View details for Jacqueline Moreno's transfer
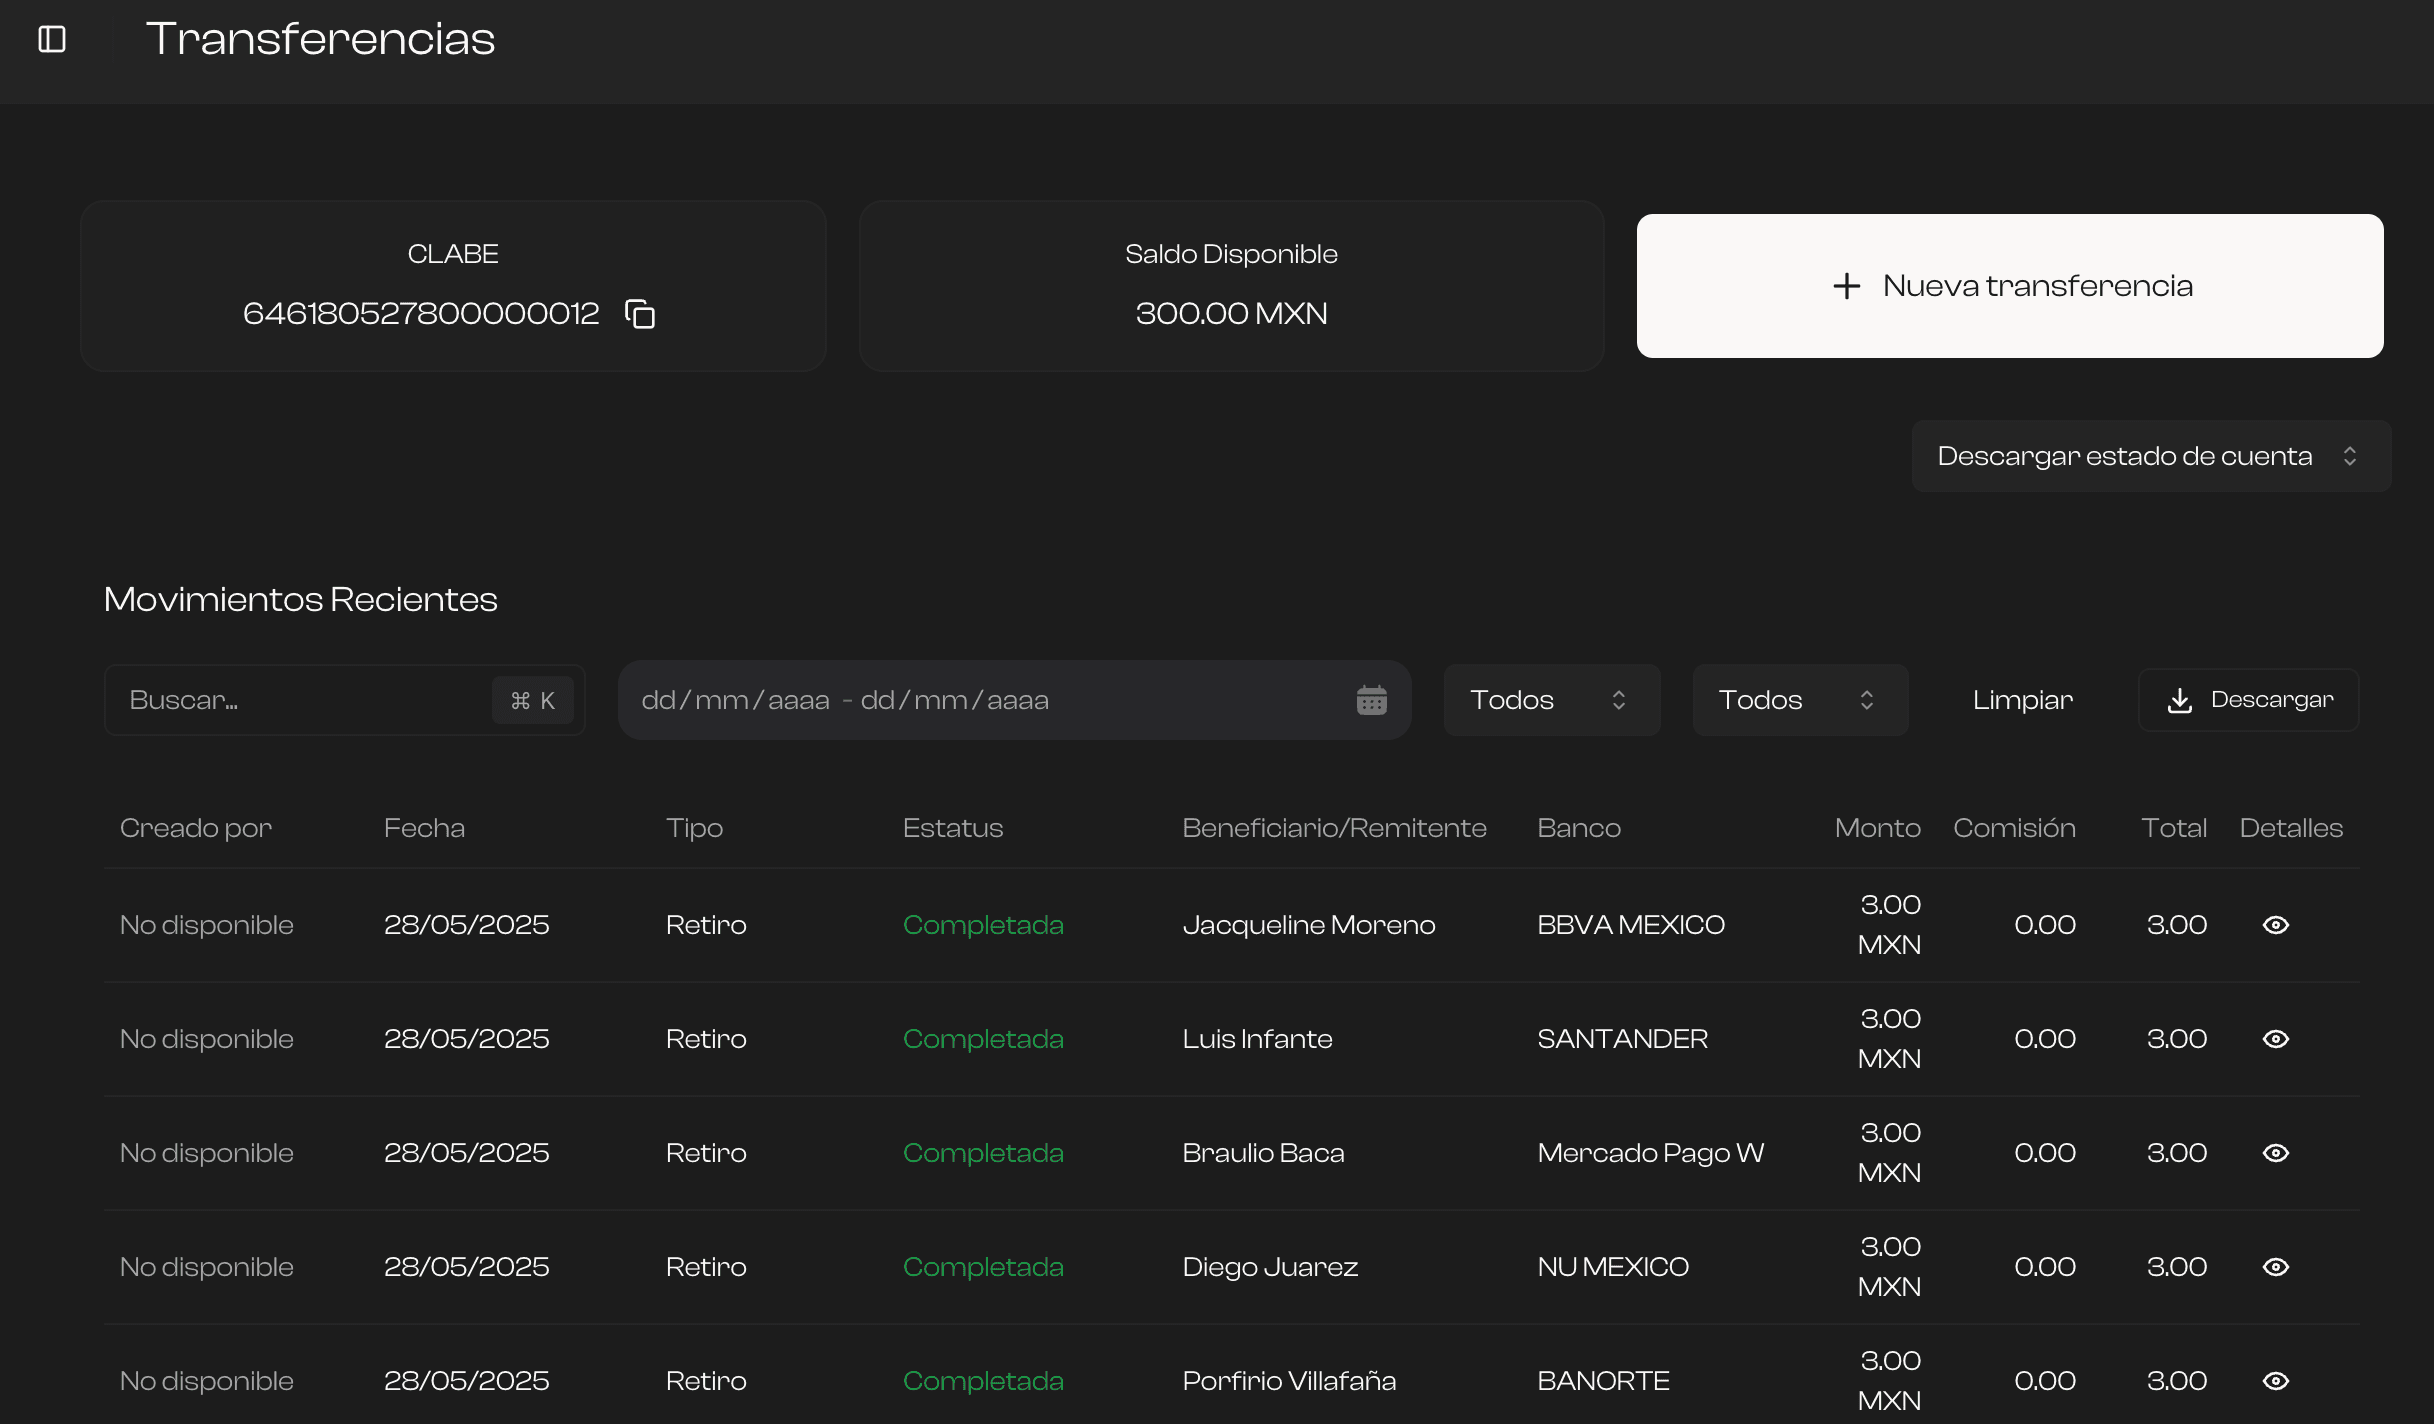The height and width of the screenshot is (1424, 2434). tap(2274, 924)
